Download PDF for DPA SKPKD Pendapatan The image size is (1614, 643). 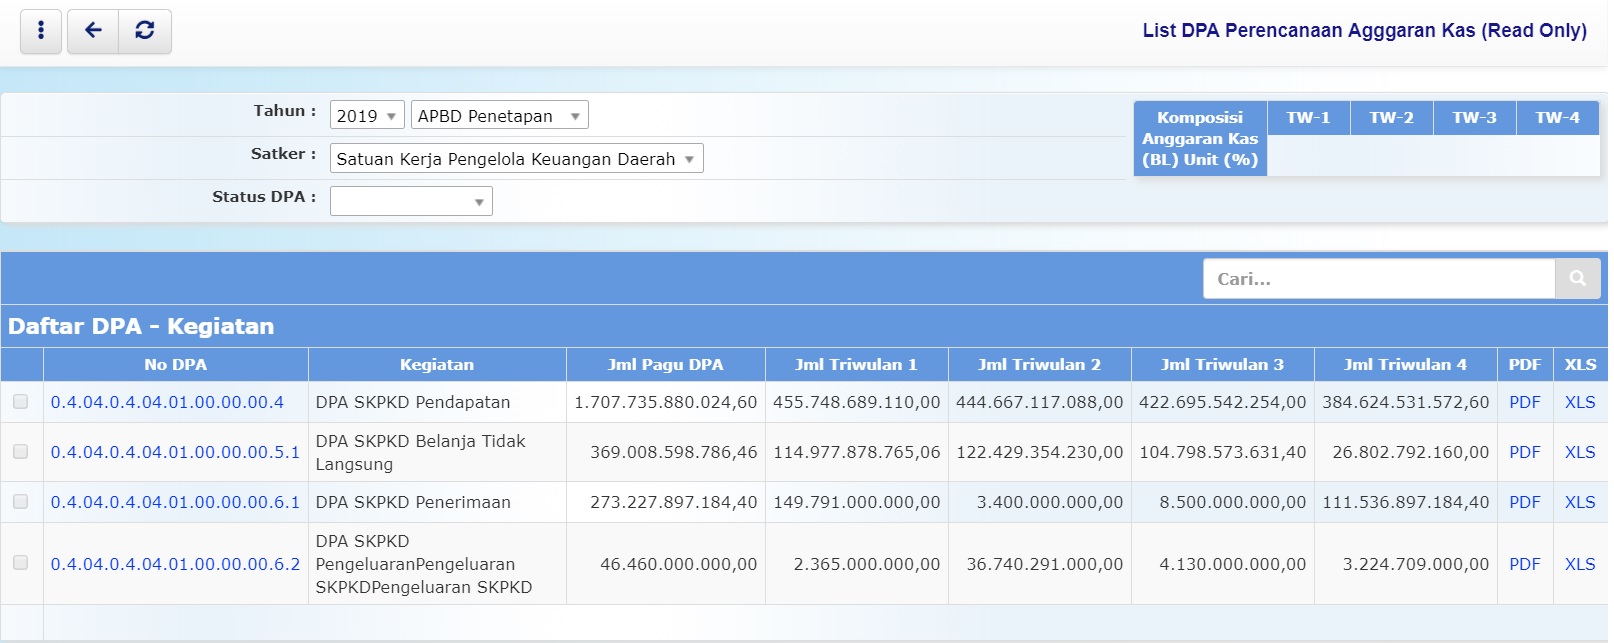click(x=1524, y=402)
